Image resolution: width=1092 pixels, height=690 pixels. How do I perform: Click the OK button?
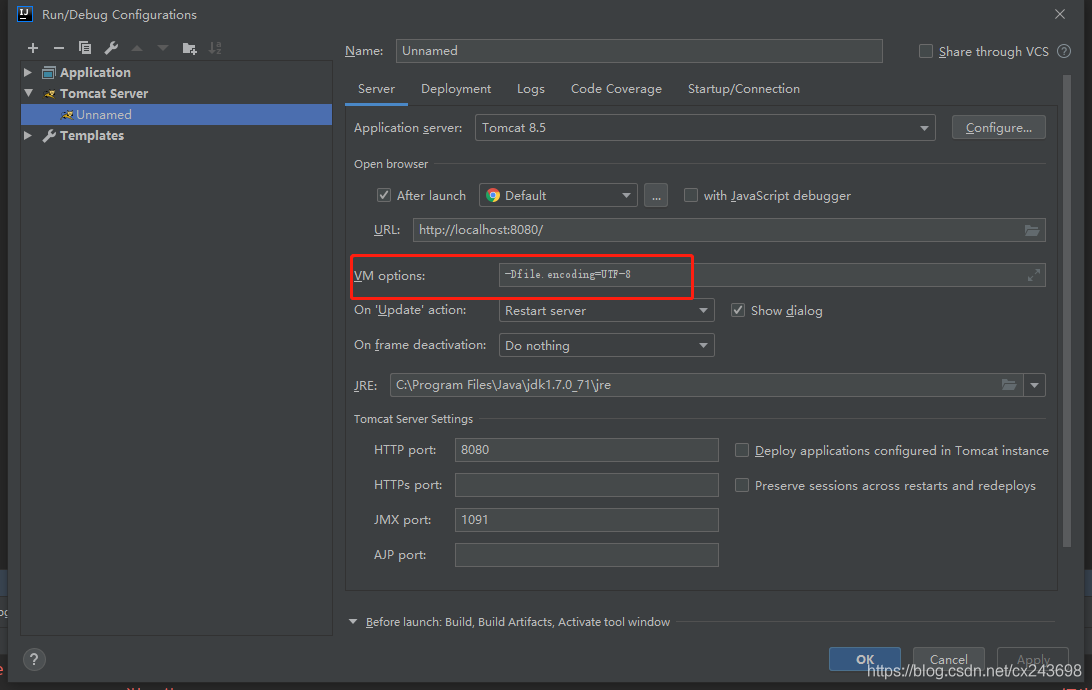click(865, 659)
